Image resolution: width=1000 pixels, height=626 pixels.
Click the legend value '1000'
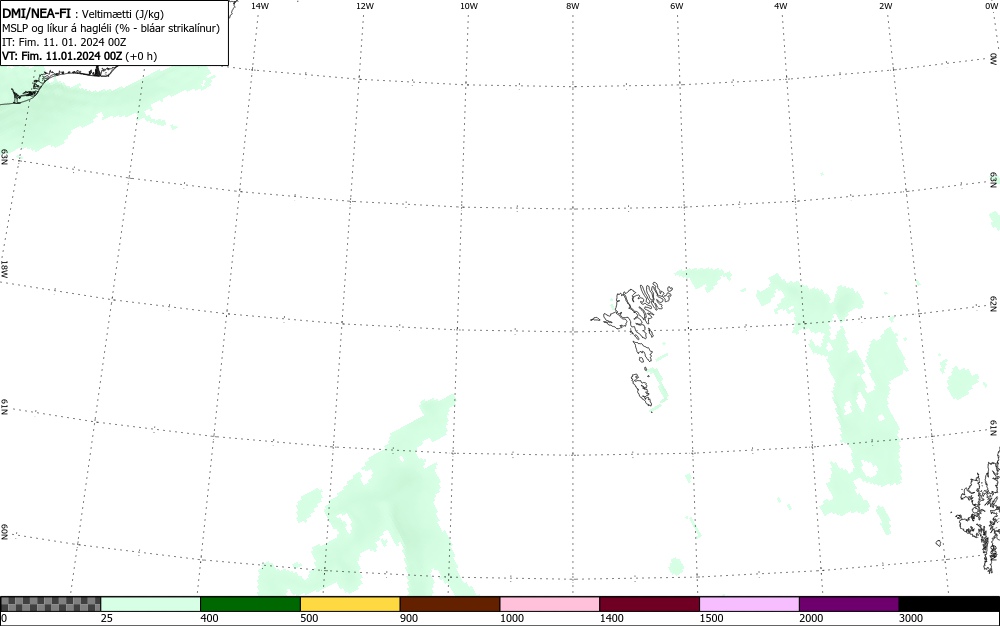pos(511,618)
